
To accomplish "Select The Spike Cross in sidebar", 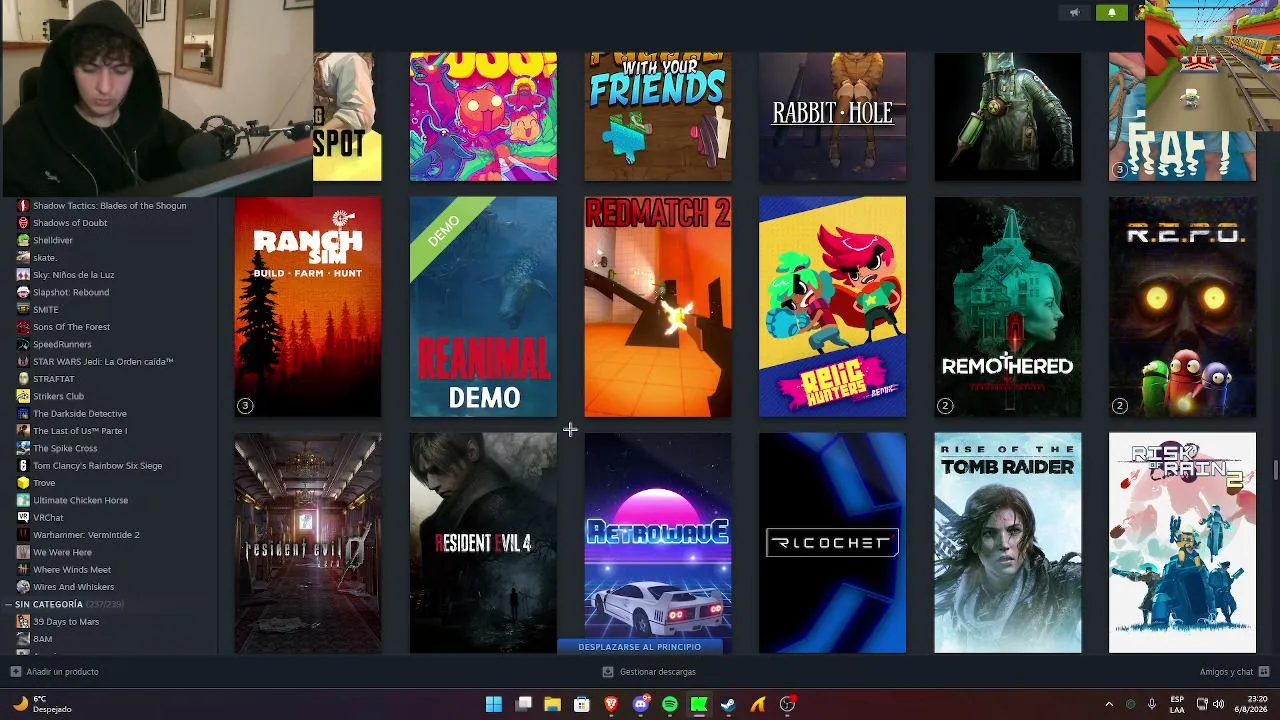I will pyautogui.click(x=65, y=448).
